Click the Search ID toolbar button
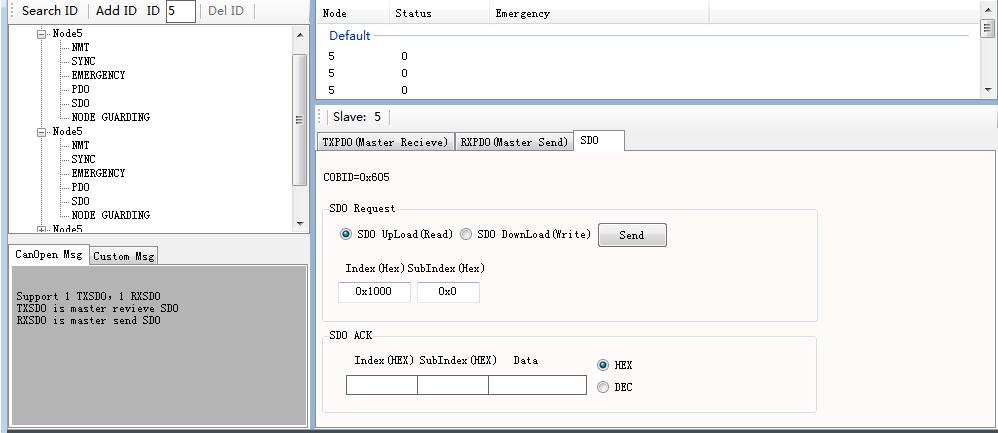Viewport: 998px width, 433px height. (x=49, y=11)
